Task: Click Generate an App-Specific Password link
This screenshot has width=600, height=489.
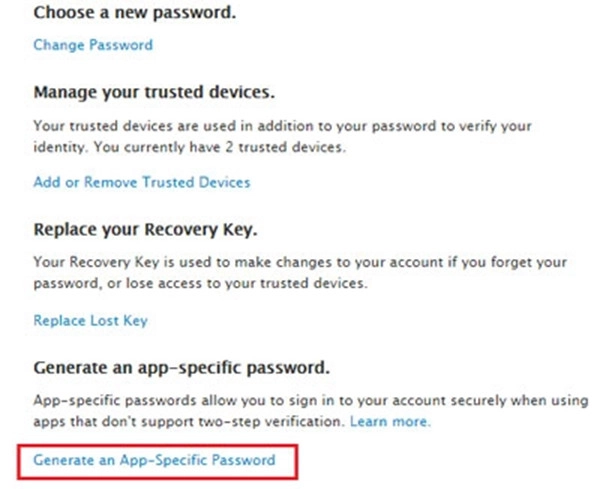Action: [153, 460]
